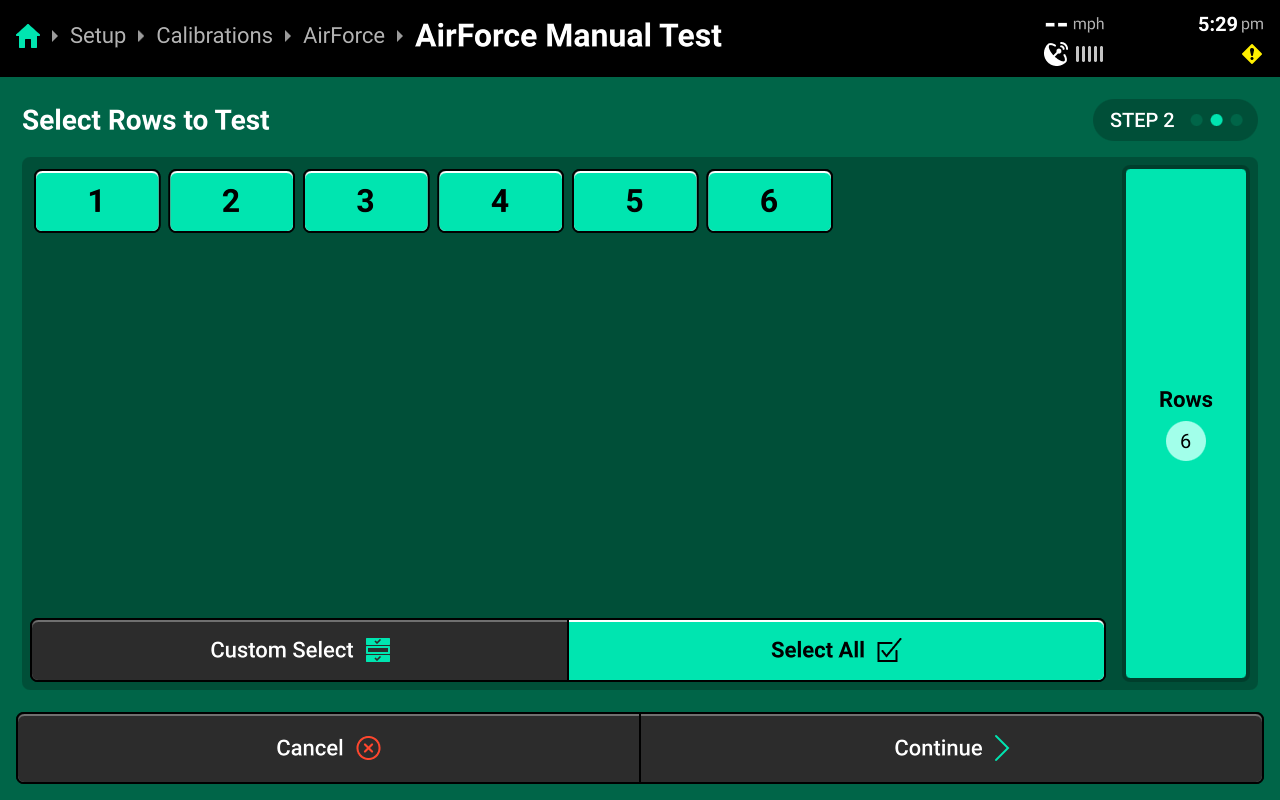This screenshot has width=1280, height=800.
Task: Tap the GPS satellite signal icon
Action: [1056, 54]
